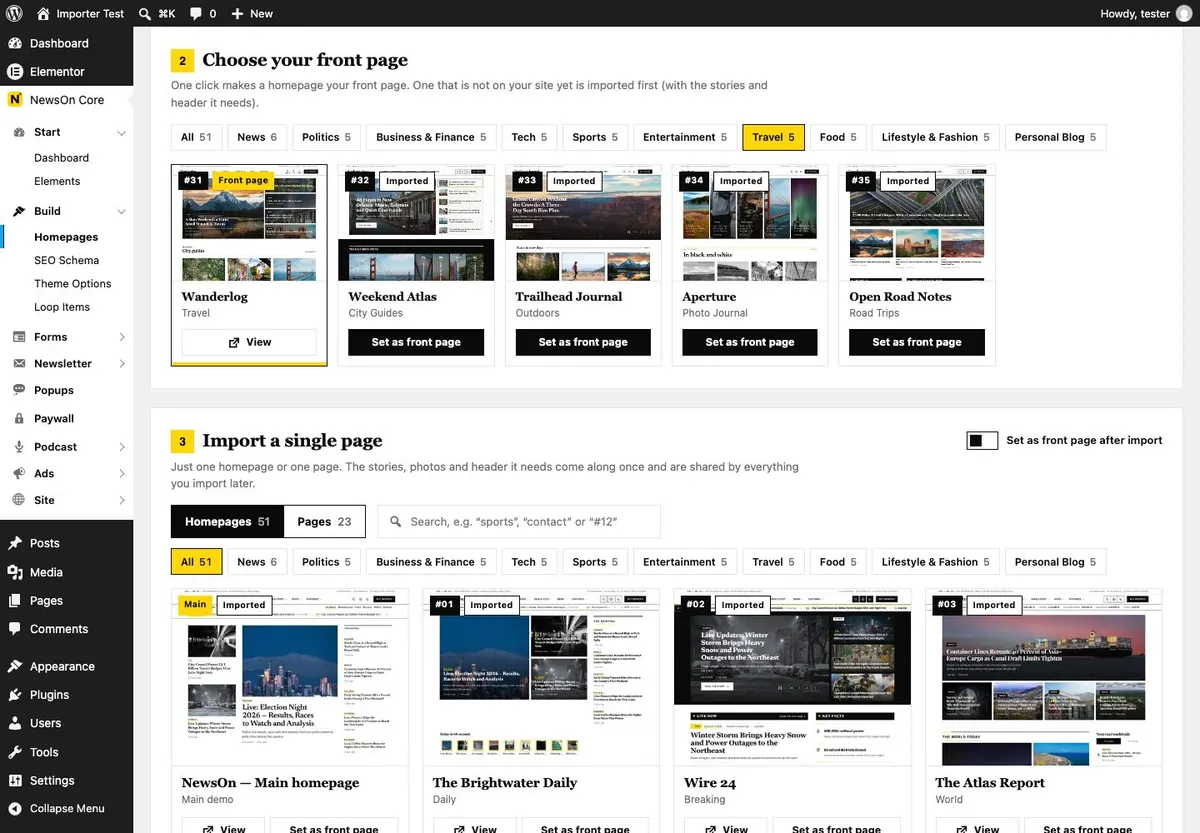Select Sports 5 filter in Import a single page
Screen dimensions: 1200x833
(596, 562)
